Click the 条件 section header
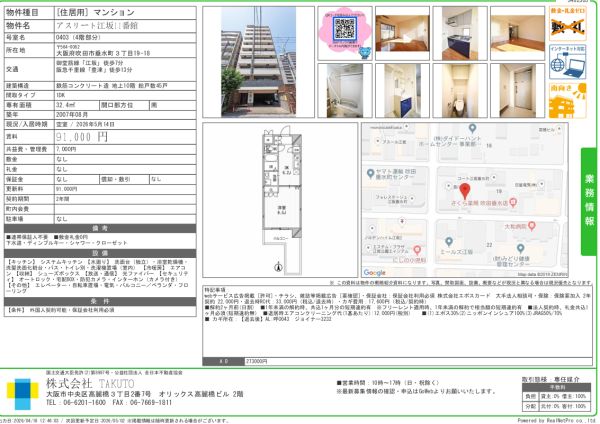The image size is (600, 424). click(100, 302)
